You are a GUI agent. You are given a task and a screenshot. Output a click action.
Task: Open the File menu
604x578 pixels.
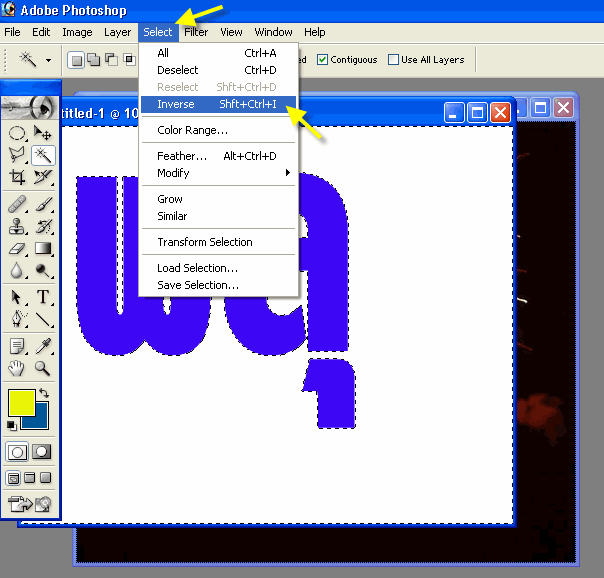point(12,32)
